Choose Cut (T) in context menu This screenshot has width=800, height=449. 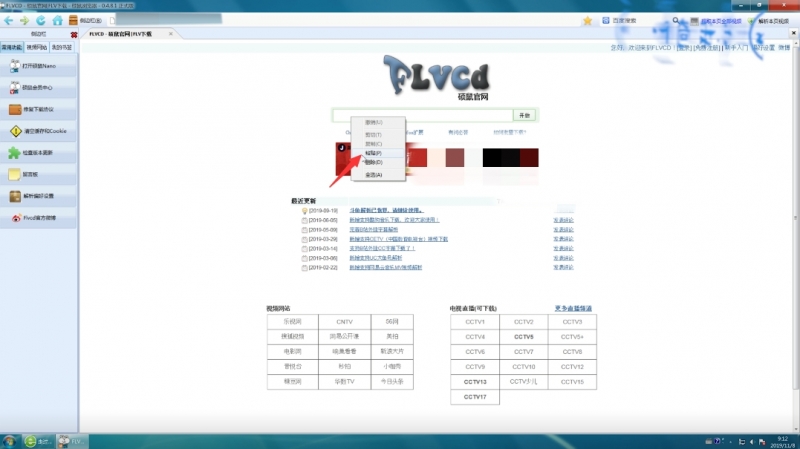378,135
